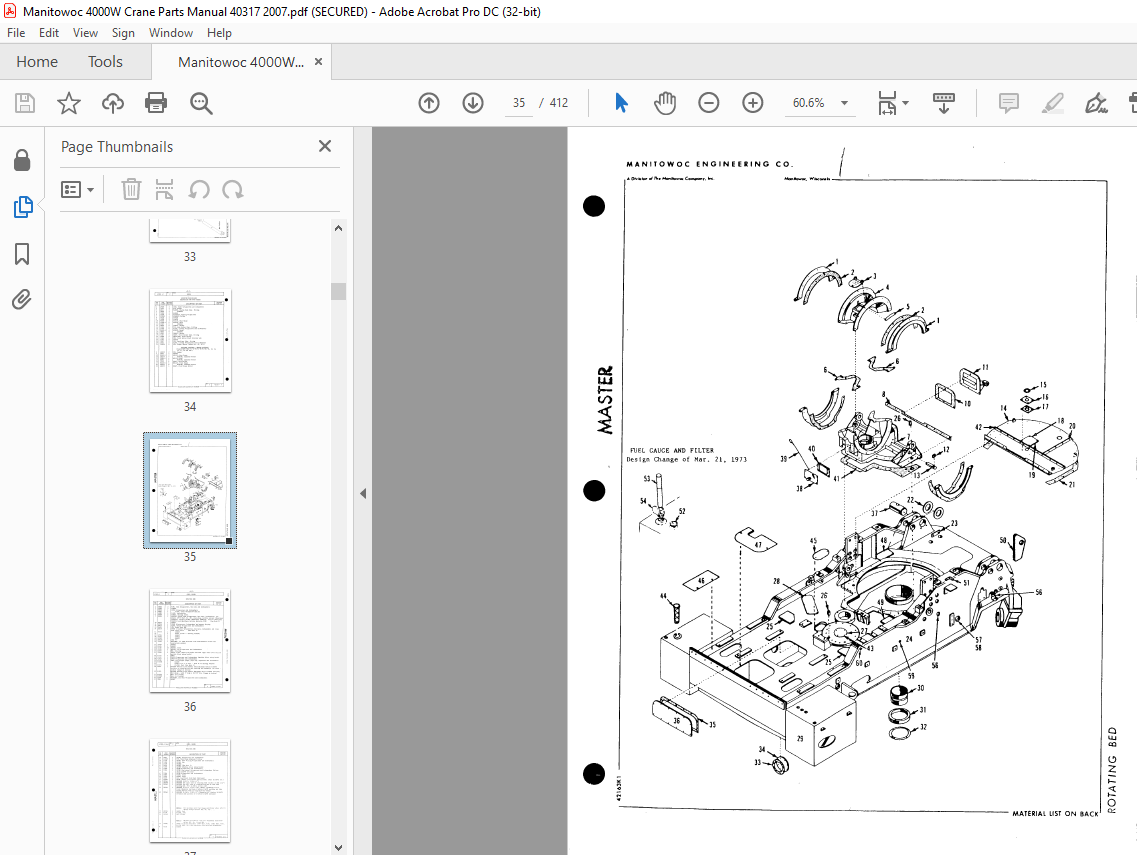The image size is (1137, 855).
Task: Click the Print icon
Action: click(156, 103)
